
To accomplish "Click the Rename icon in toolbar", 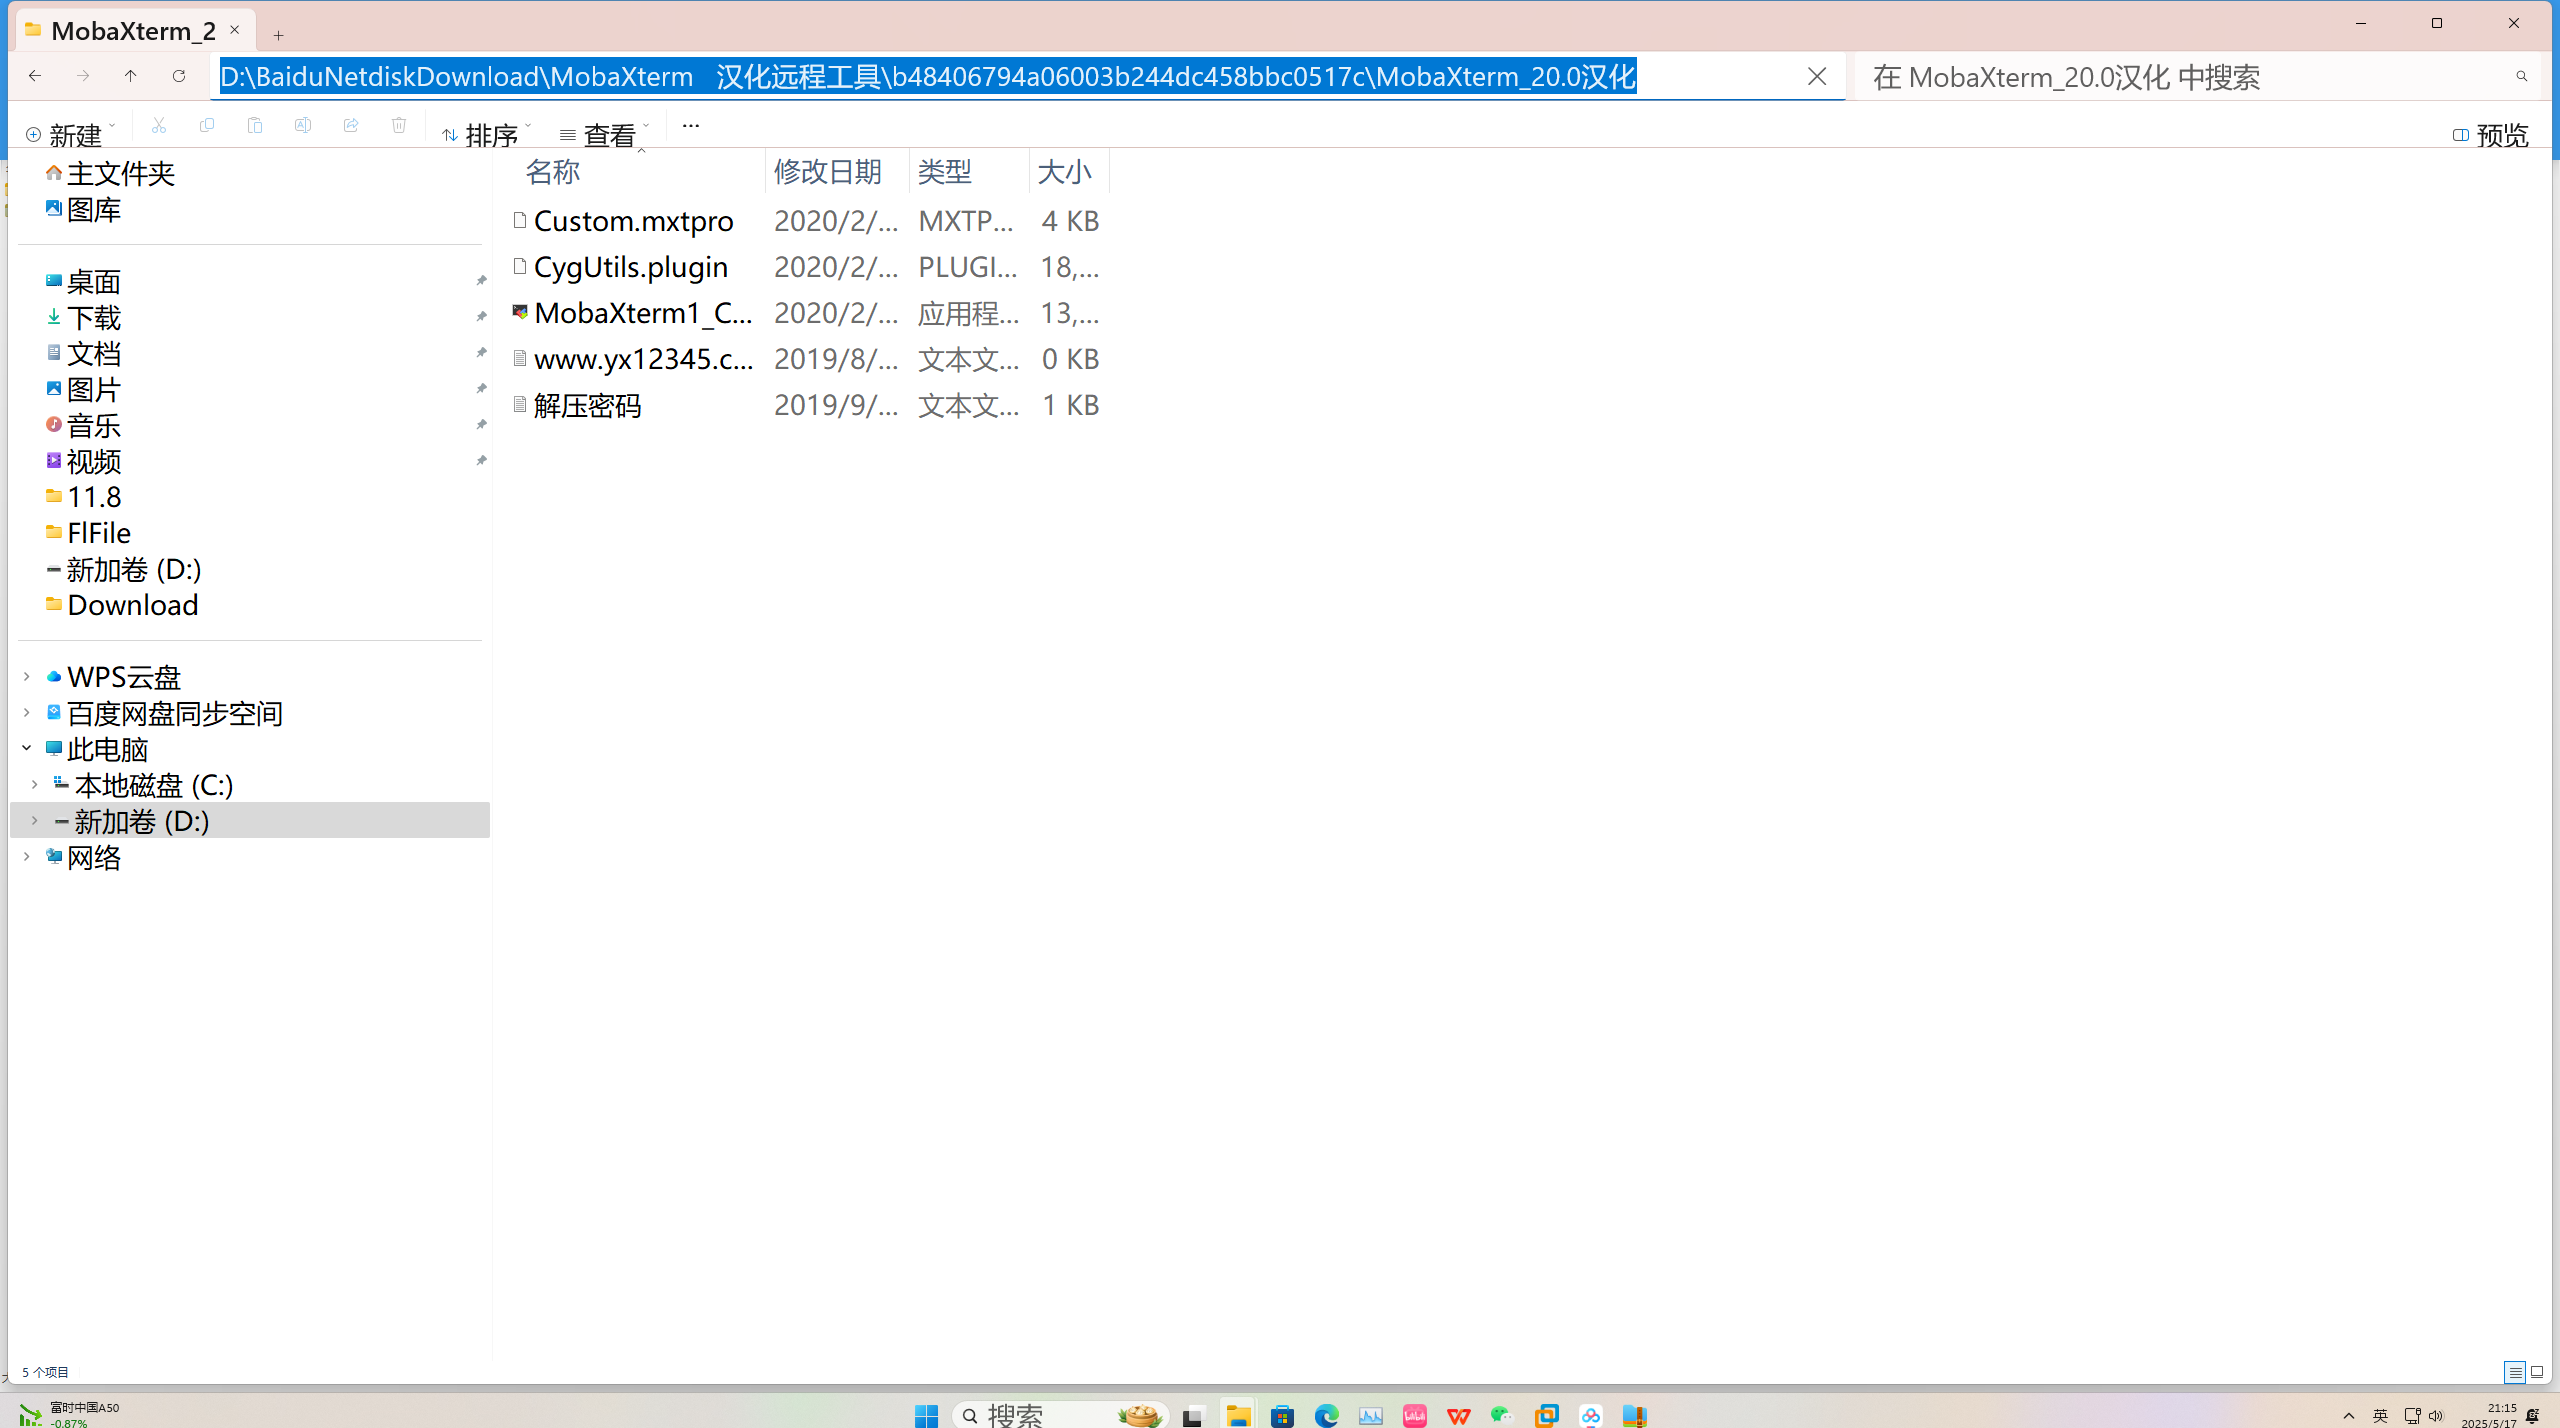I will 303,125.
